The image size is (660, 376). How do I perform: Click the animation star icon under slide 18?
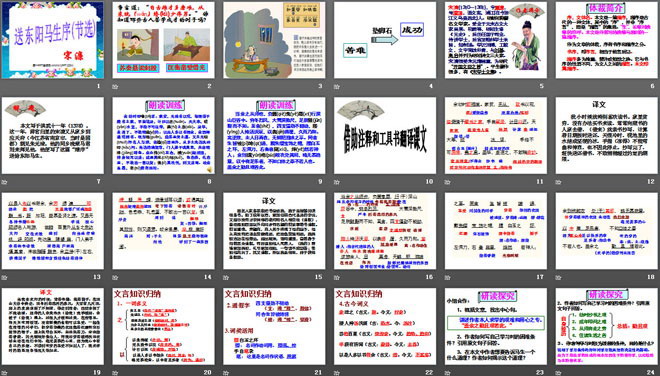tap(558, 277)
